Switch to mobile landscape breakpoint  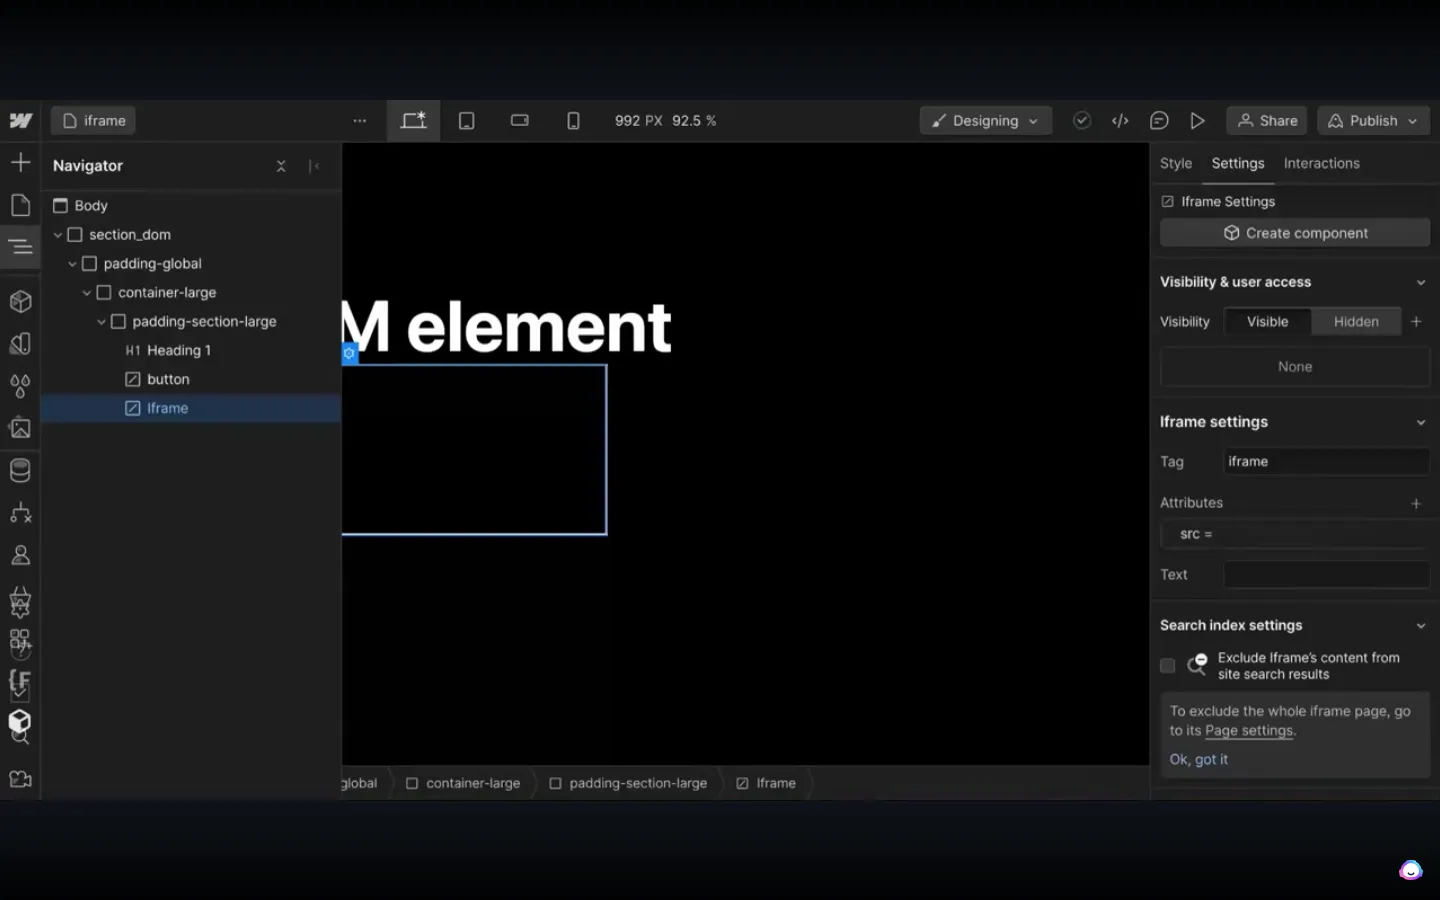[520, 121]
